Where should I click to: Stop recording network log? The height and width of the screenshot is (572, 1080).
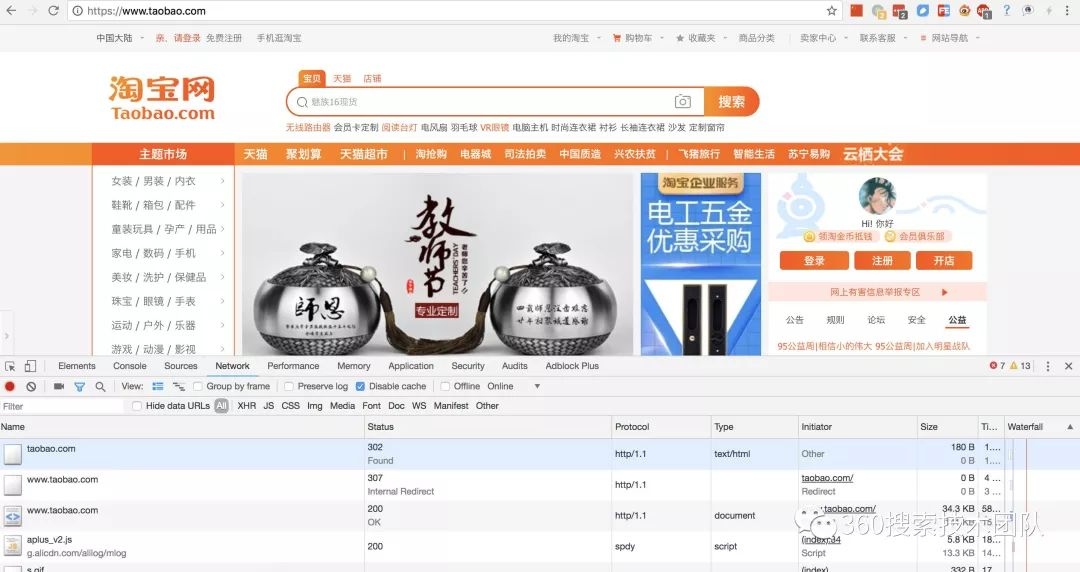point(10,387)
